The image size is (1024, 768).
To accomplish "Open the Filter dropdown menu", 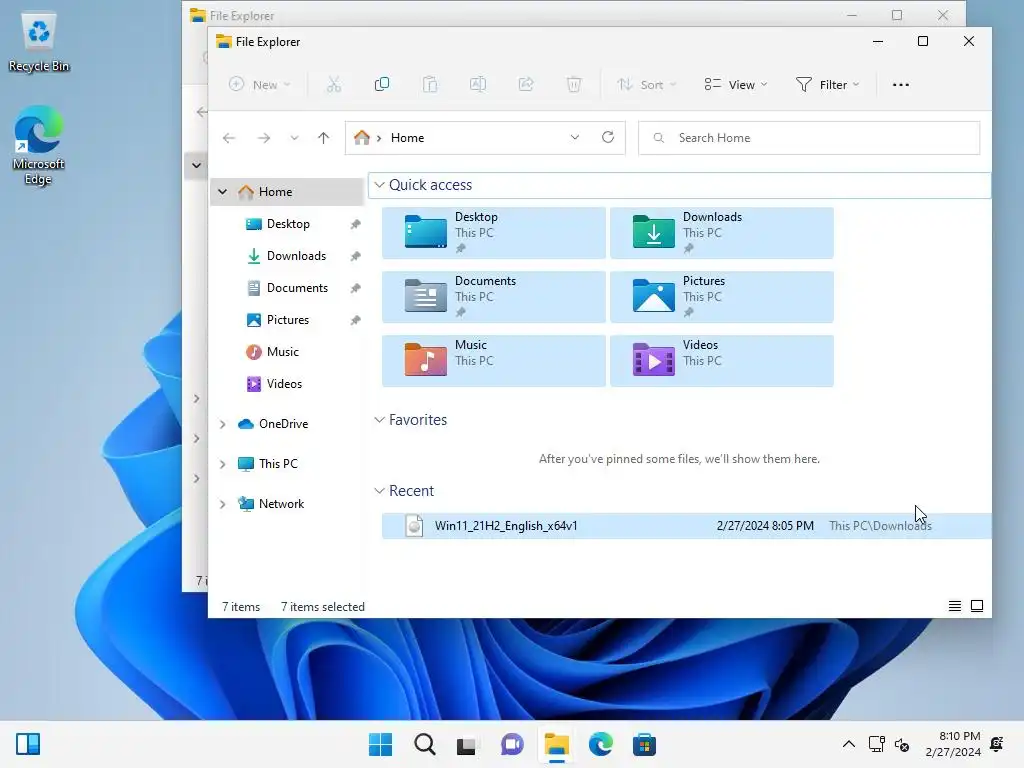I will 827,84.
